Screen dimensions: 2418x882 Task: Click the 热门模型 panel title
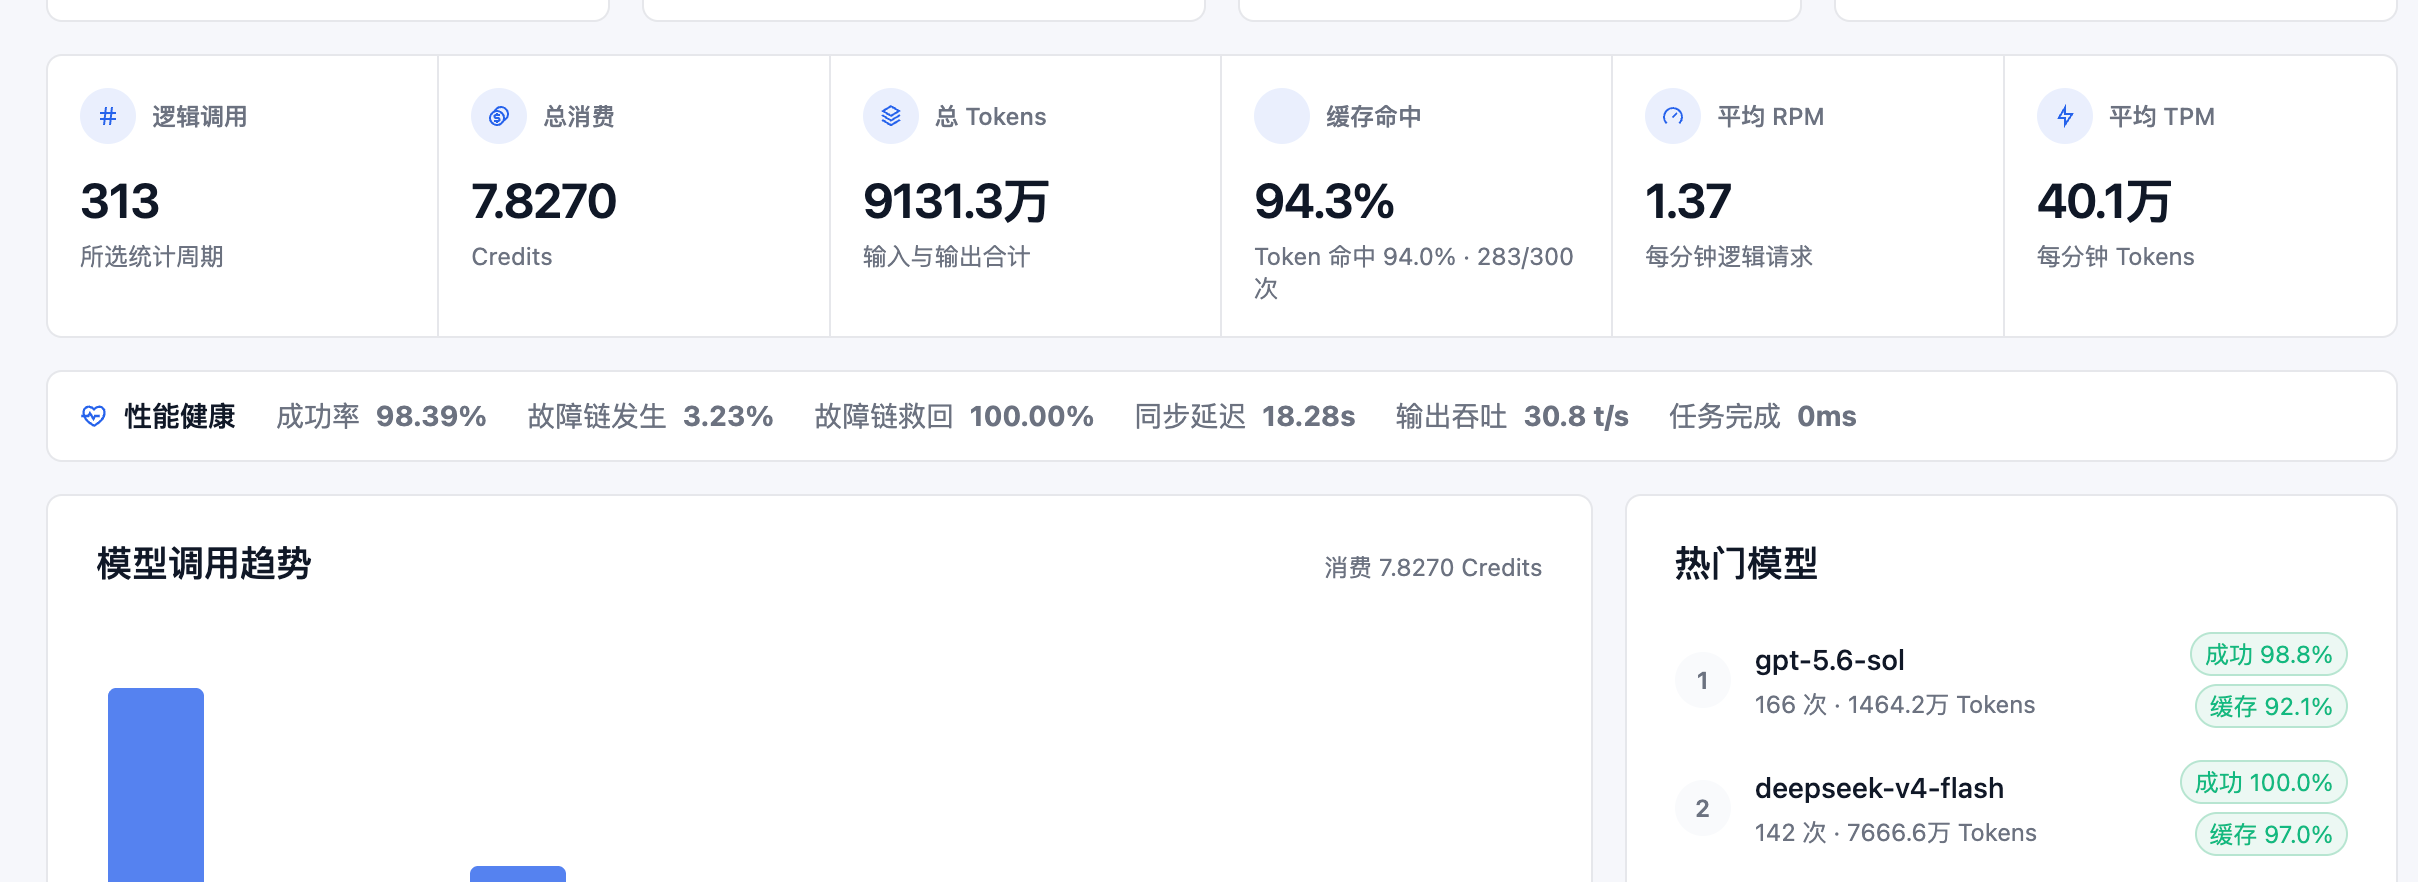pos(1746,564)
